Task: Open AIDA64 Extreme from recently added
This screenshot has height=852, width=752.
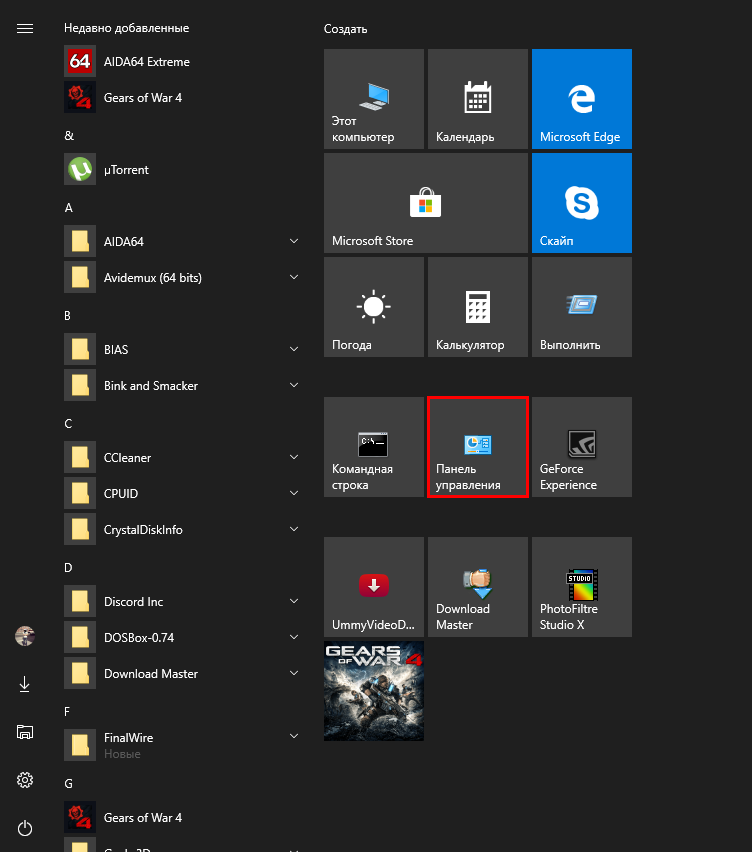Action: pos(182,61)
